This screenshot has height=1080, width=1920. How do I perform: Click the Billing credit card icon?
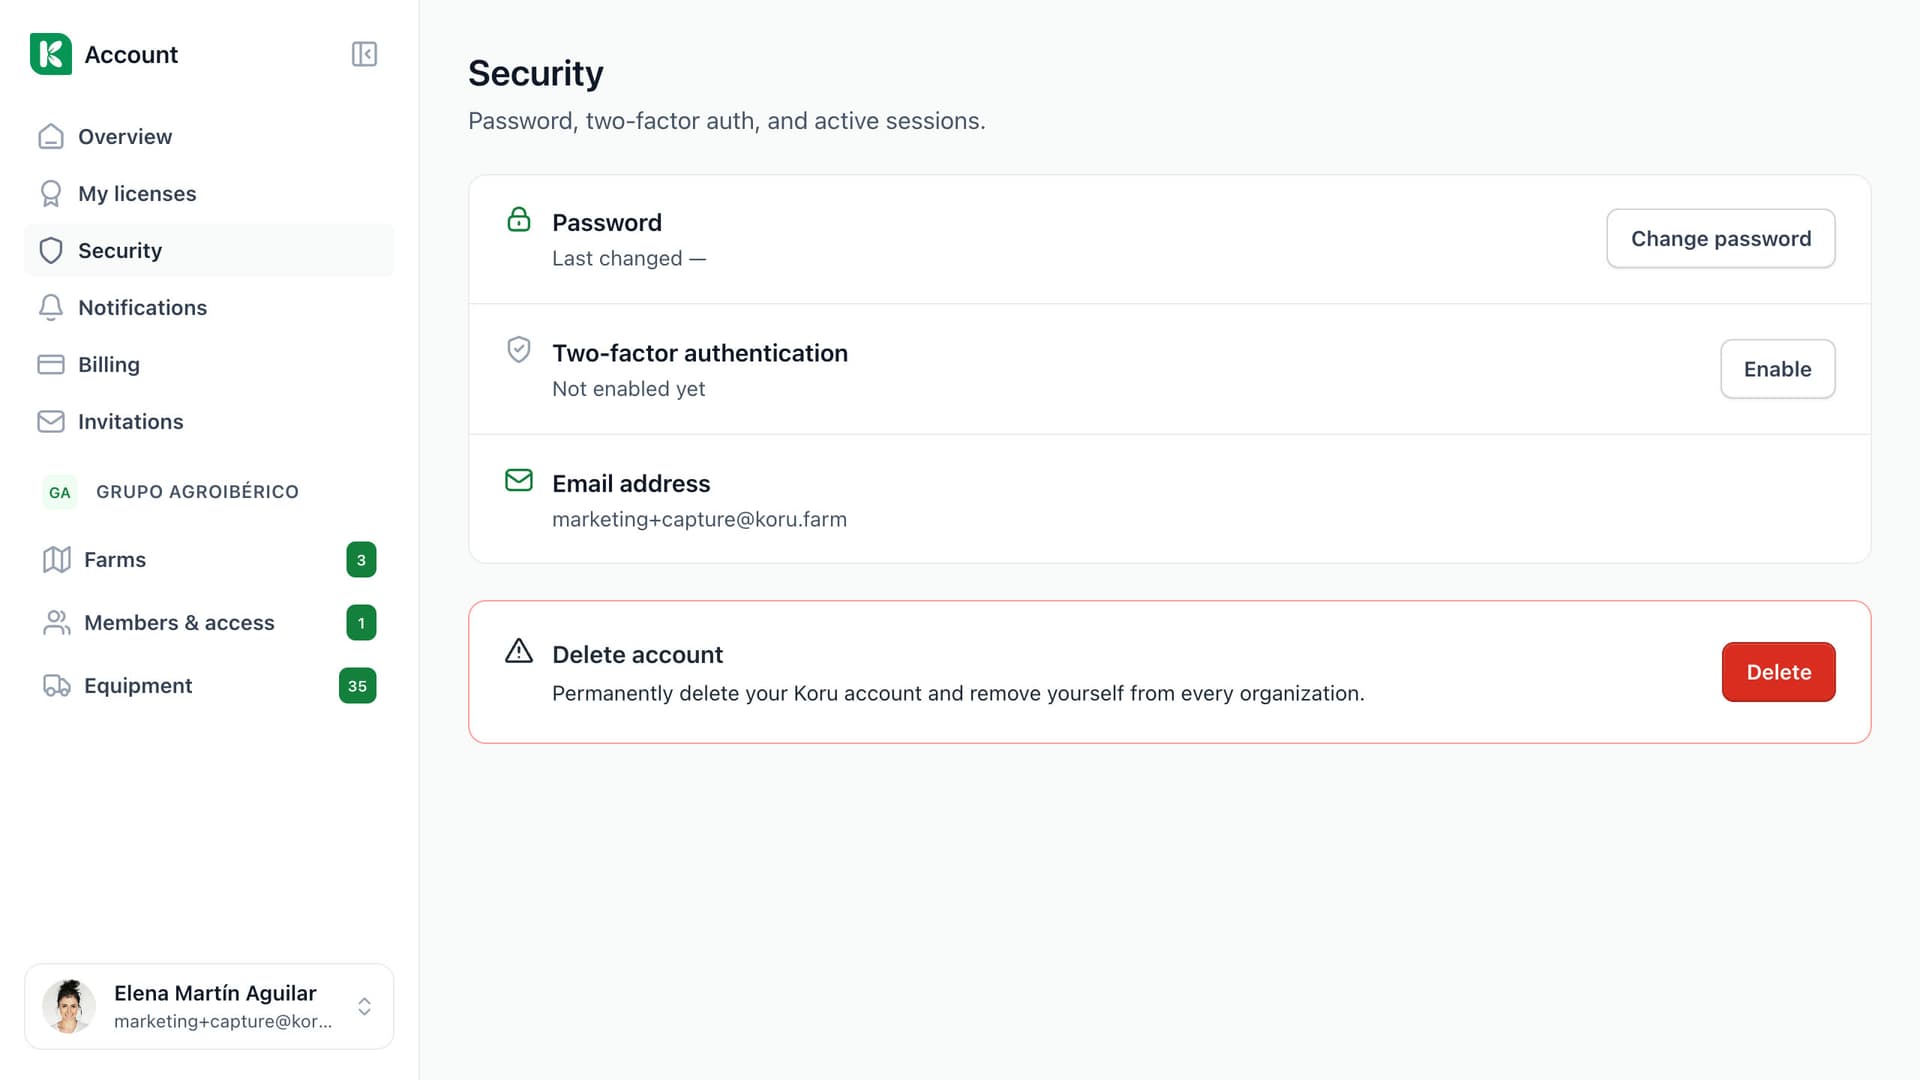click(51, 365)
